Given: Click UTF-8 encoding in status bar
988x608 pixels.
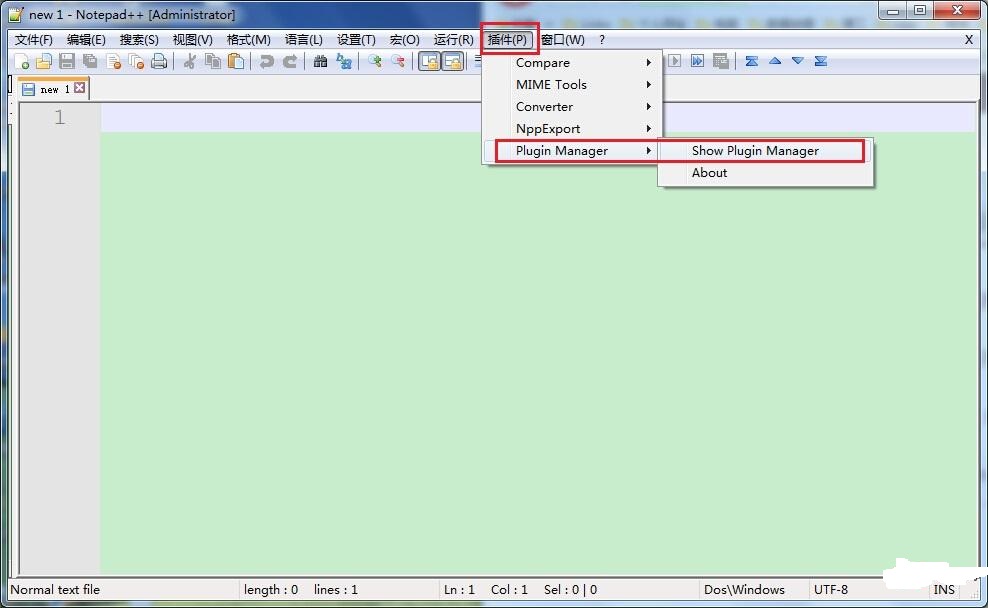Looking at the screenshot, I should [x=830, y=590].
